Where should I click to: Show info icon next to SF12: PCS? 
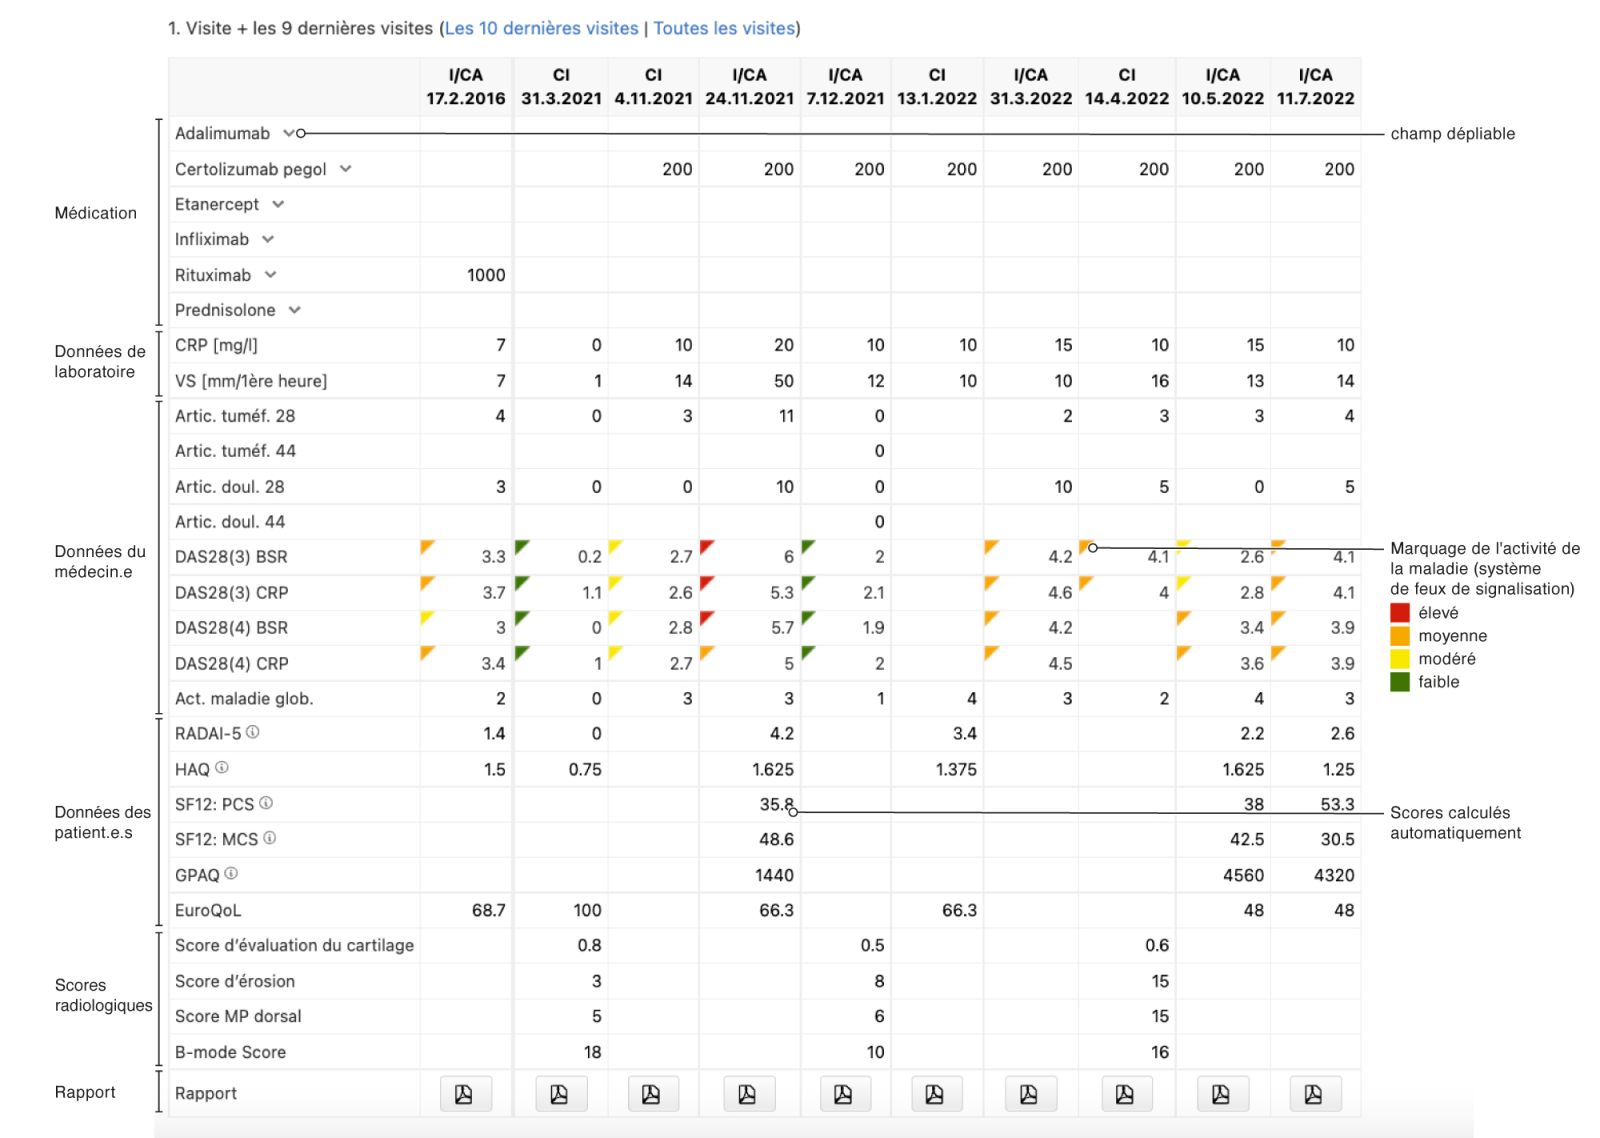266,802
